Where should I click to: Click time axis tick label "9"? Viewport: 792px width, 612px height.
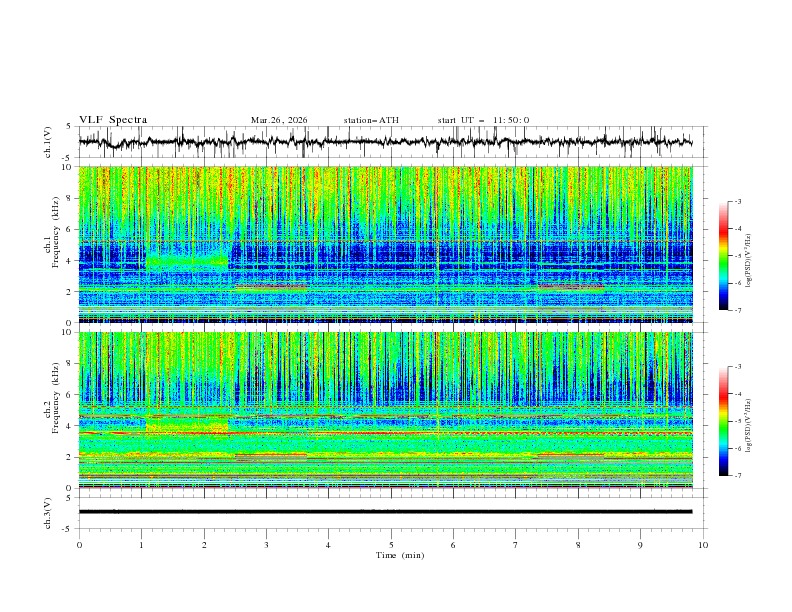click(x=640, y=545)
